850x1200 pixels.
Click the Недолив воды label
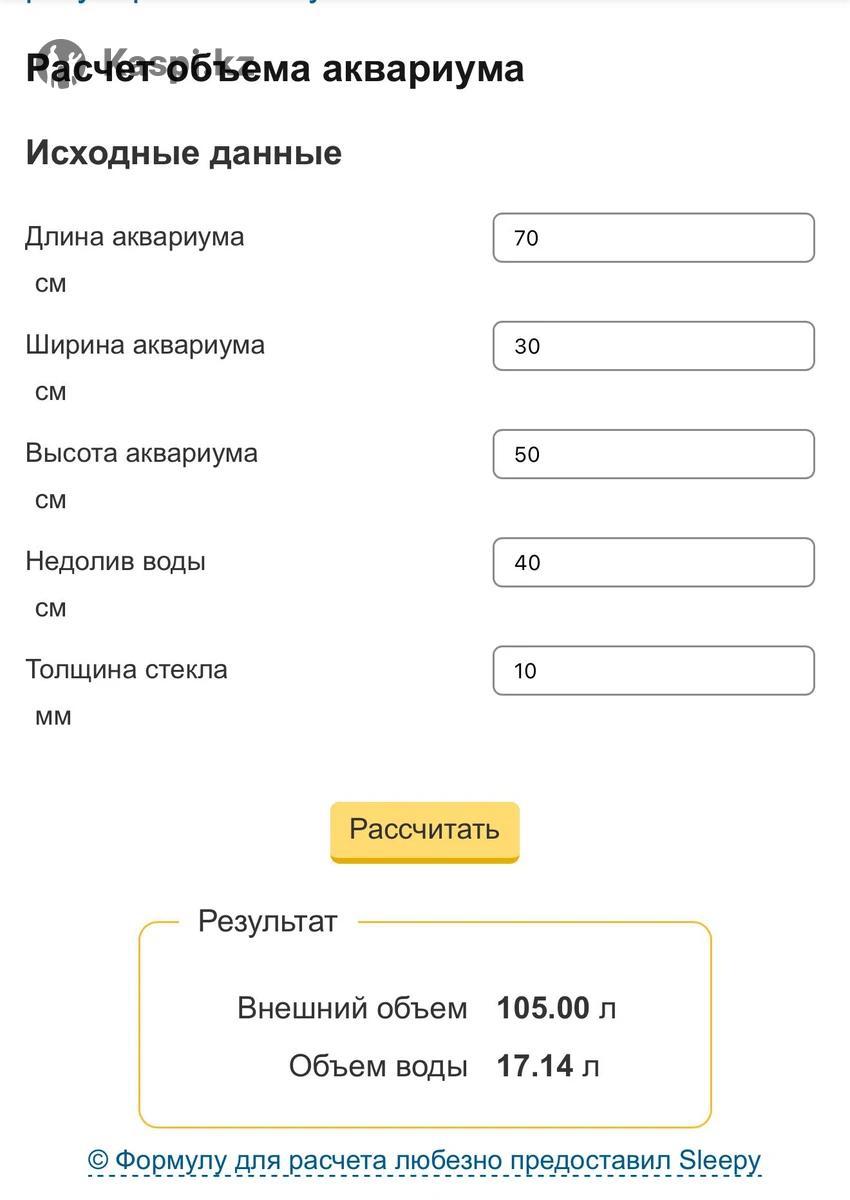pyautogui.click(x=115, y=561)
